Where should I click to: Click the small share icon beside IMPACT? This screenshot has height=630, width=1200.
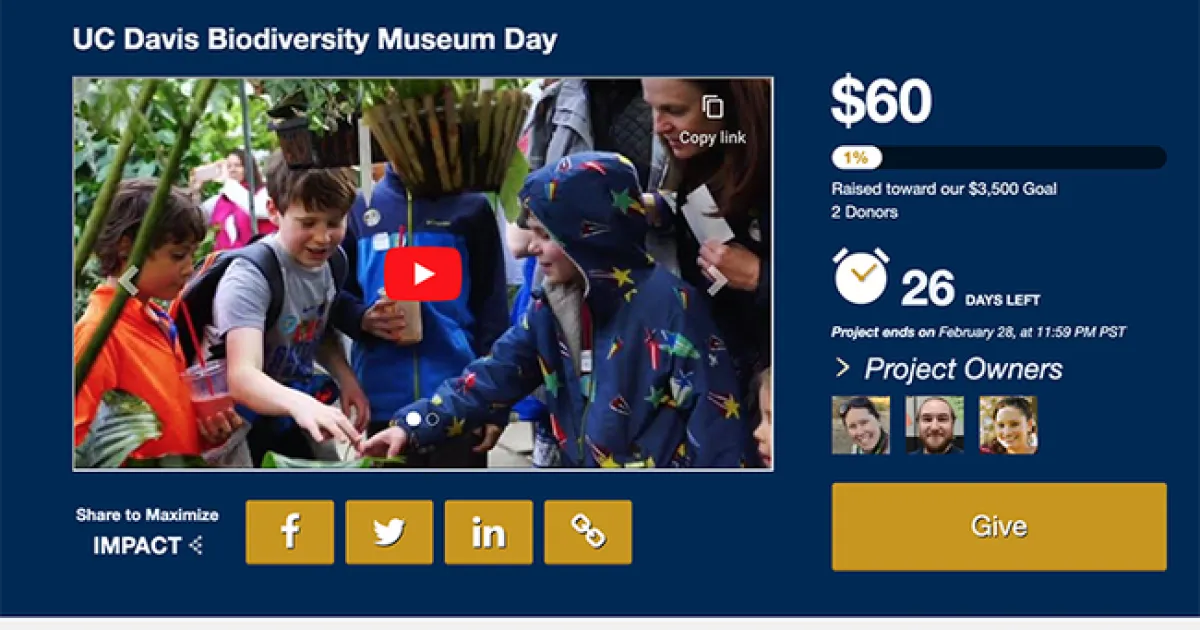pos(196,546)
